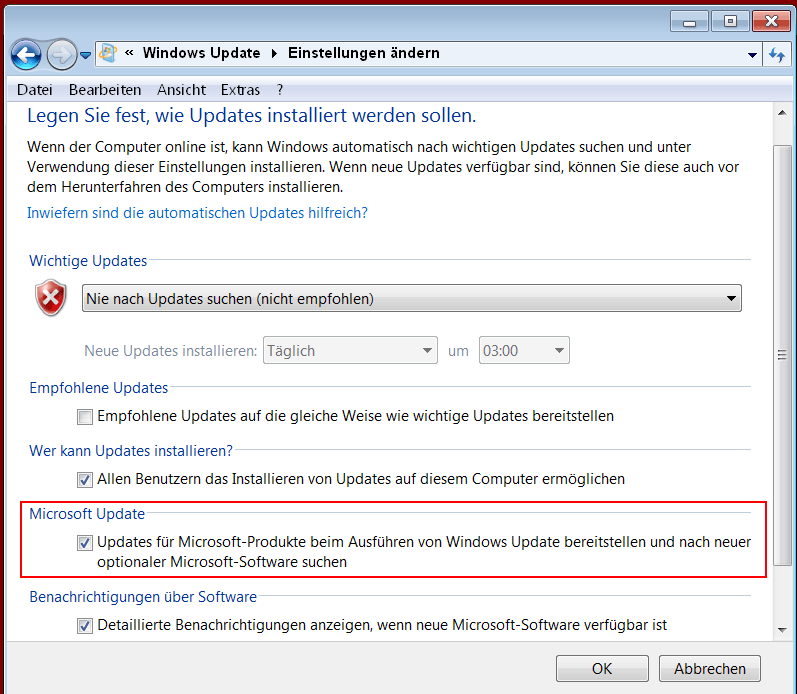Minimize the Windows Update window

[689, 21]
